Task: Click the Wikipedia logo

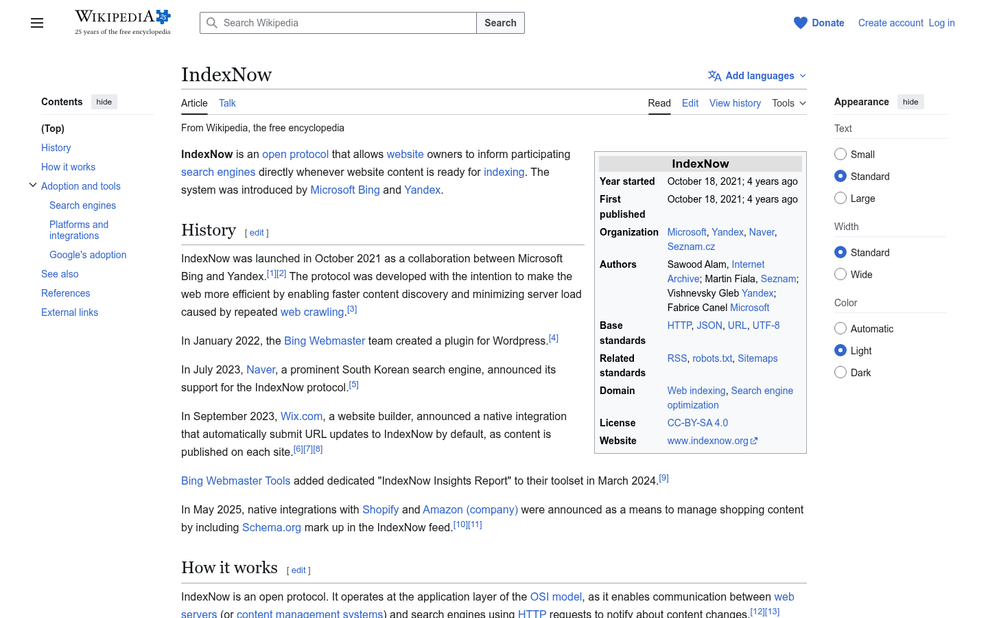Action: (123, 23)
